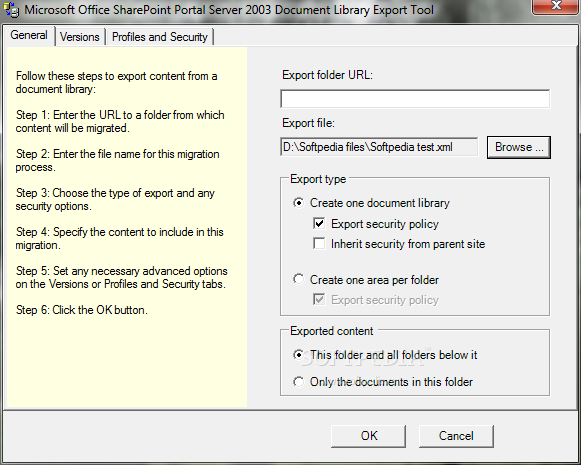
Task: Click the 'Export file:' label
Action: 308,123
